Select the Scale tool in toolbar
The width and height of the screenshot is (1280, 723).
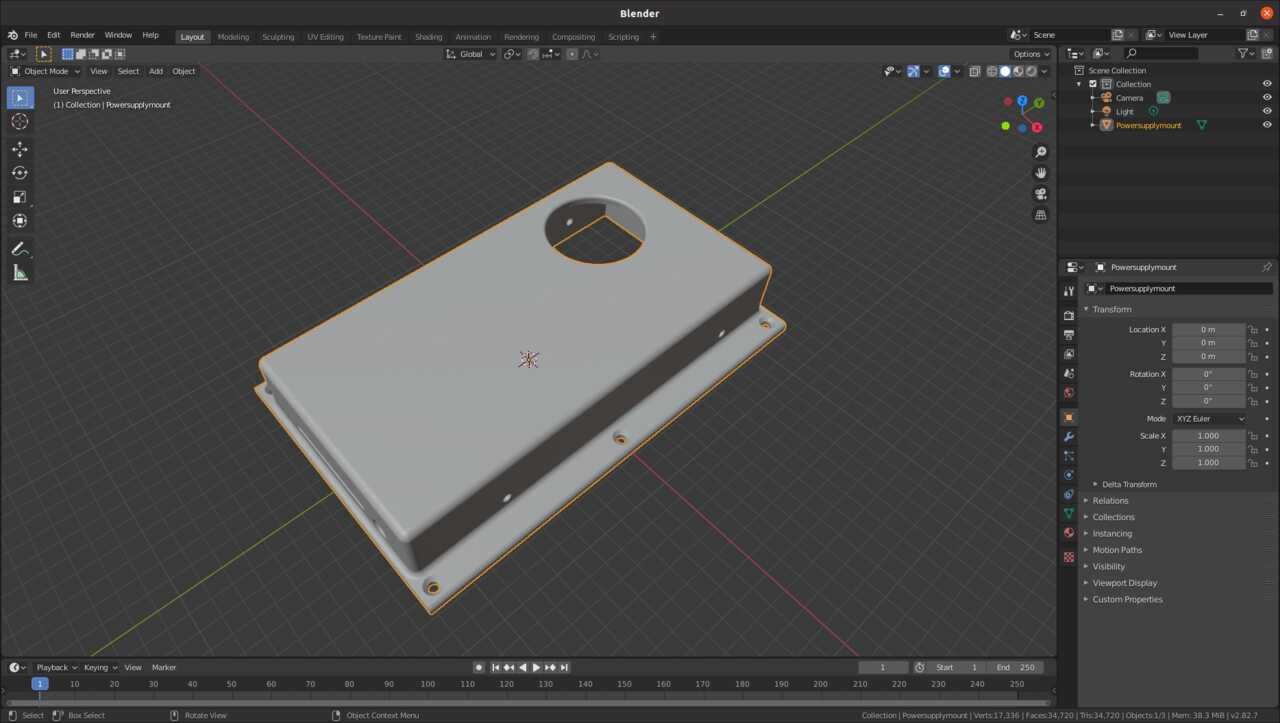click(x=20, y=197)
